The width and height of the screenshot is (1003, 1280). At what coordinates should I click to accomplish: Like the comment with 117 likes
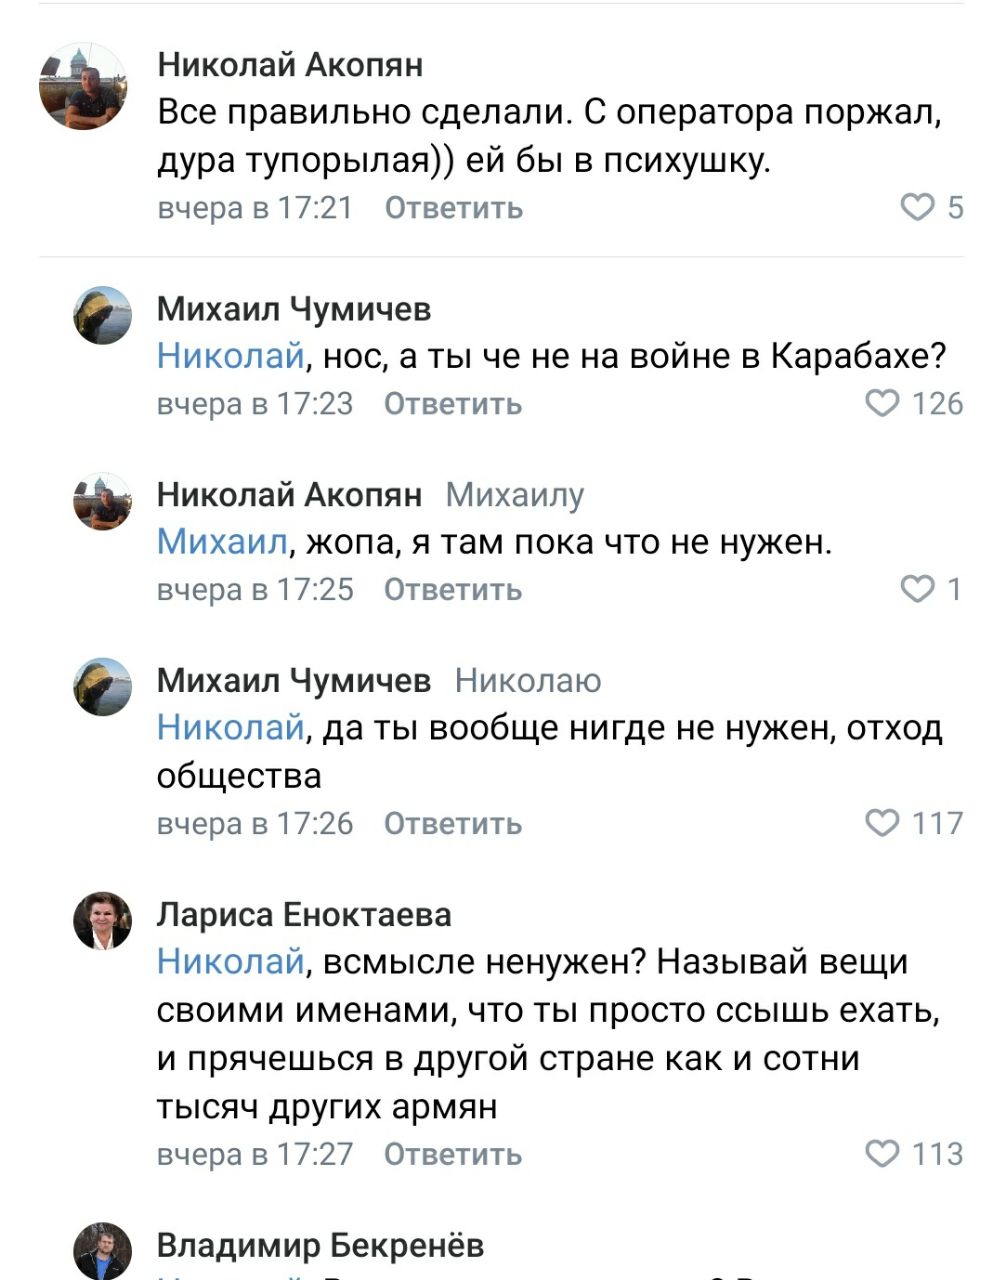(882, 823)
